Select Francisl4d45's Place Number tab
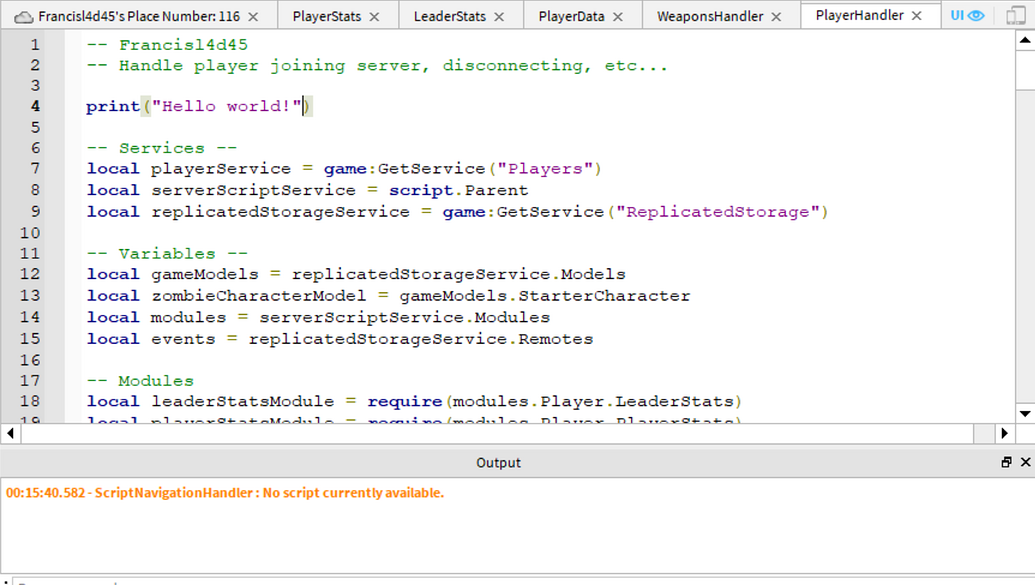Image resolution: width=1035 pixels, height=585 pixels. click(139, 17)
